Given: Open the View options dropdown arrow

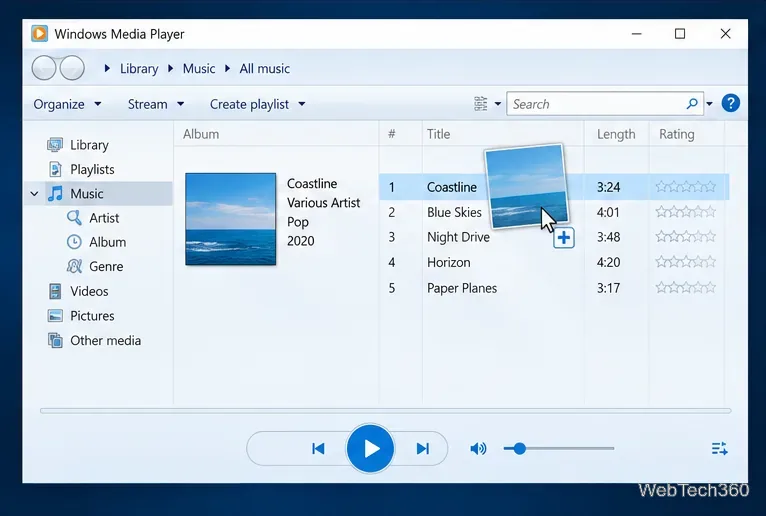Looking at the screenshot, I should (498, 104).
